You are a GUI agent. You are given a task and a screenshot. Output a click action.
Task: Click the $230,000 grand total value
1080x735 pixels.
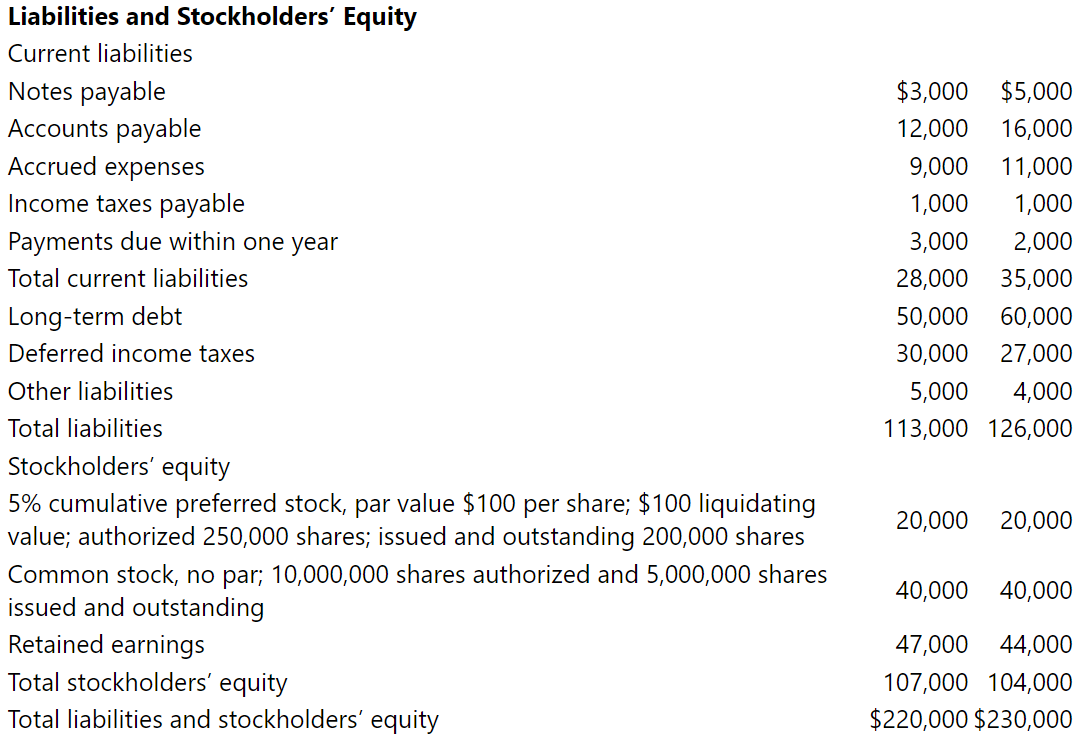pos(1023,720)
